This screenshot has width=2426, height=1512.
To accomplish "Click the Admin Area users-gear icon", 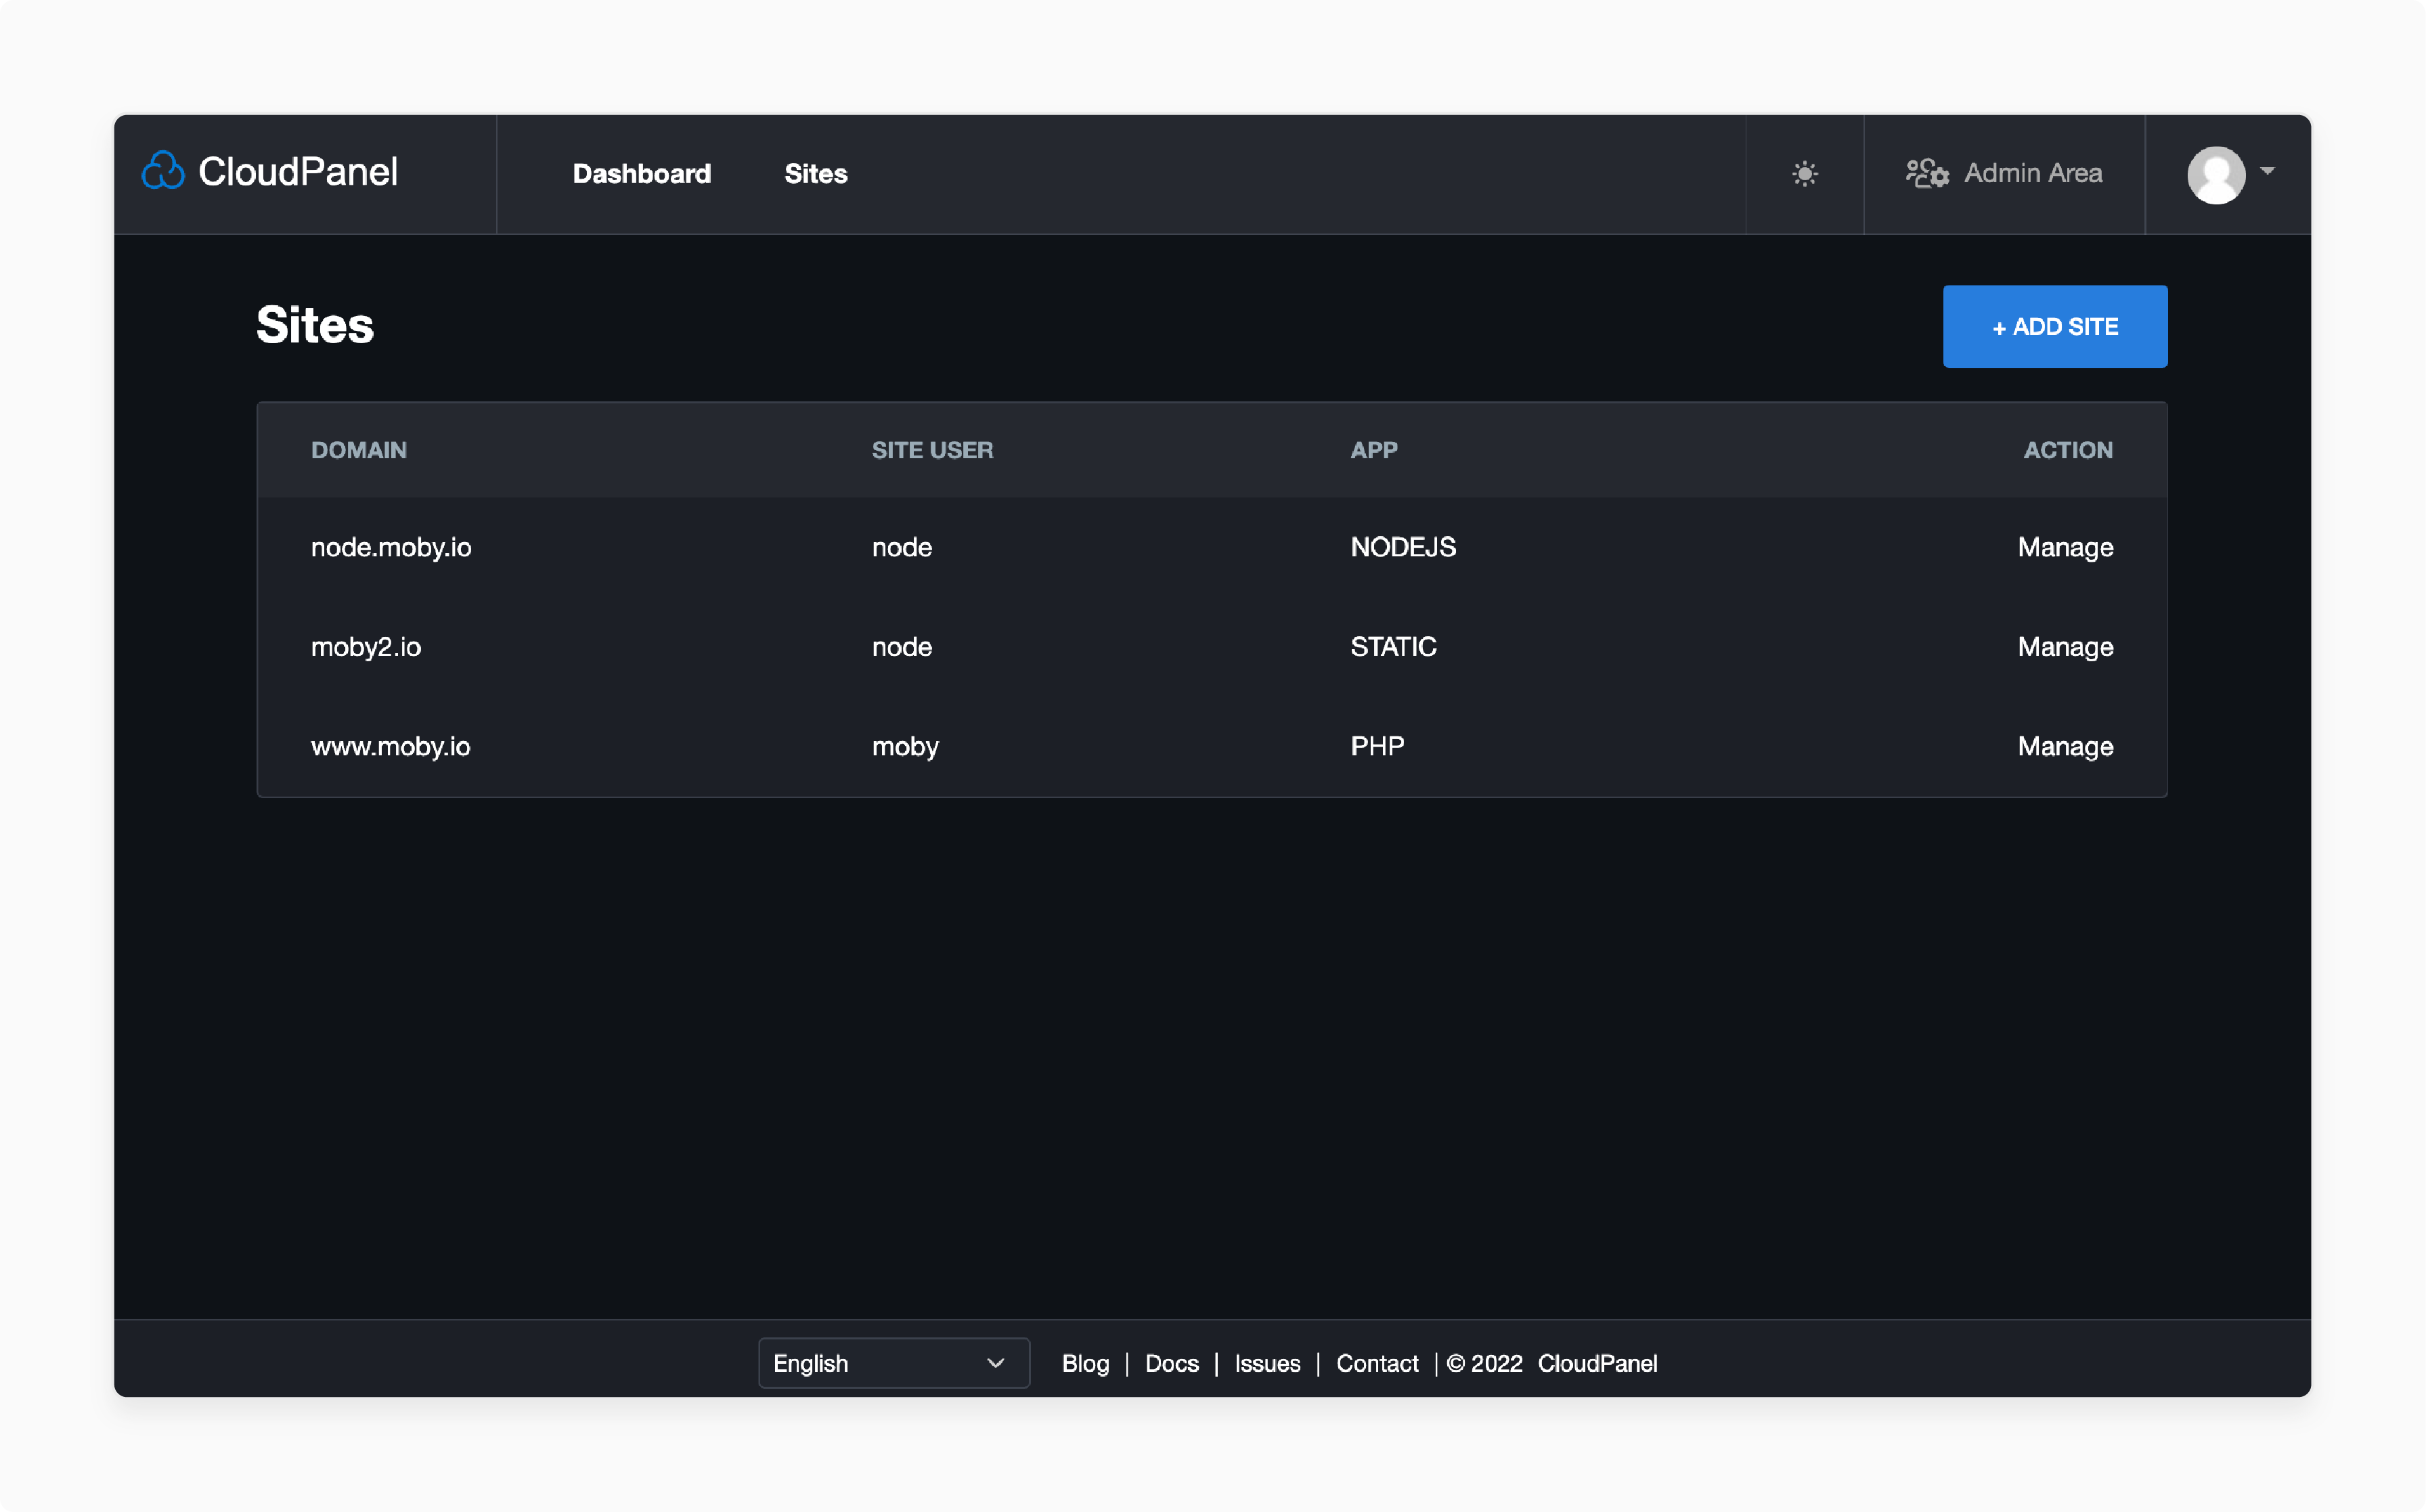I will (1927, 173).
